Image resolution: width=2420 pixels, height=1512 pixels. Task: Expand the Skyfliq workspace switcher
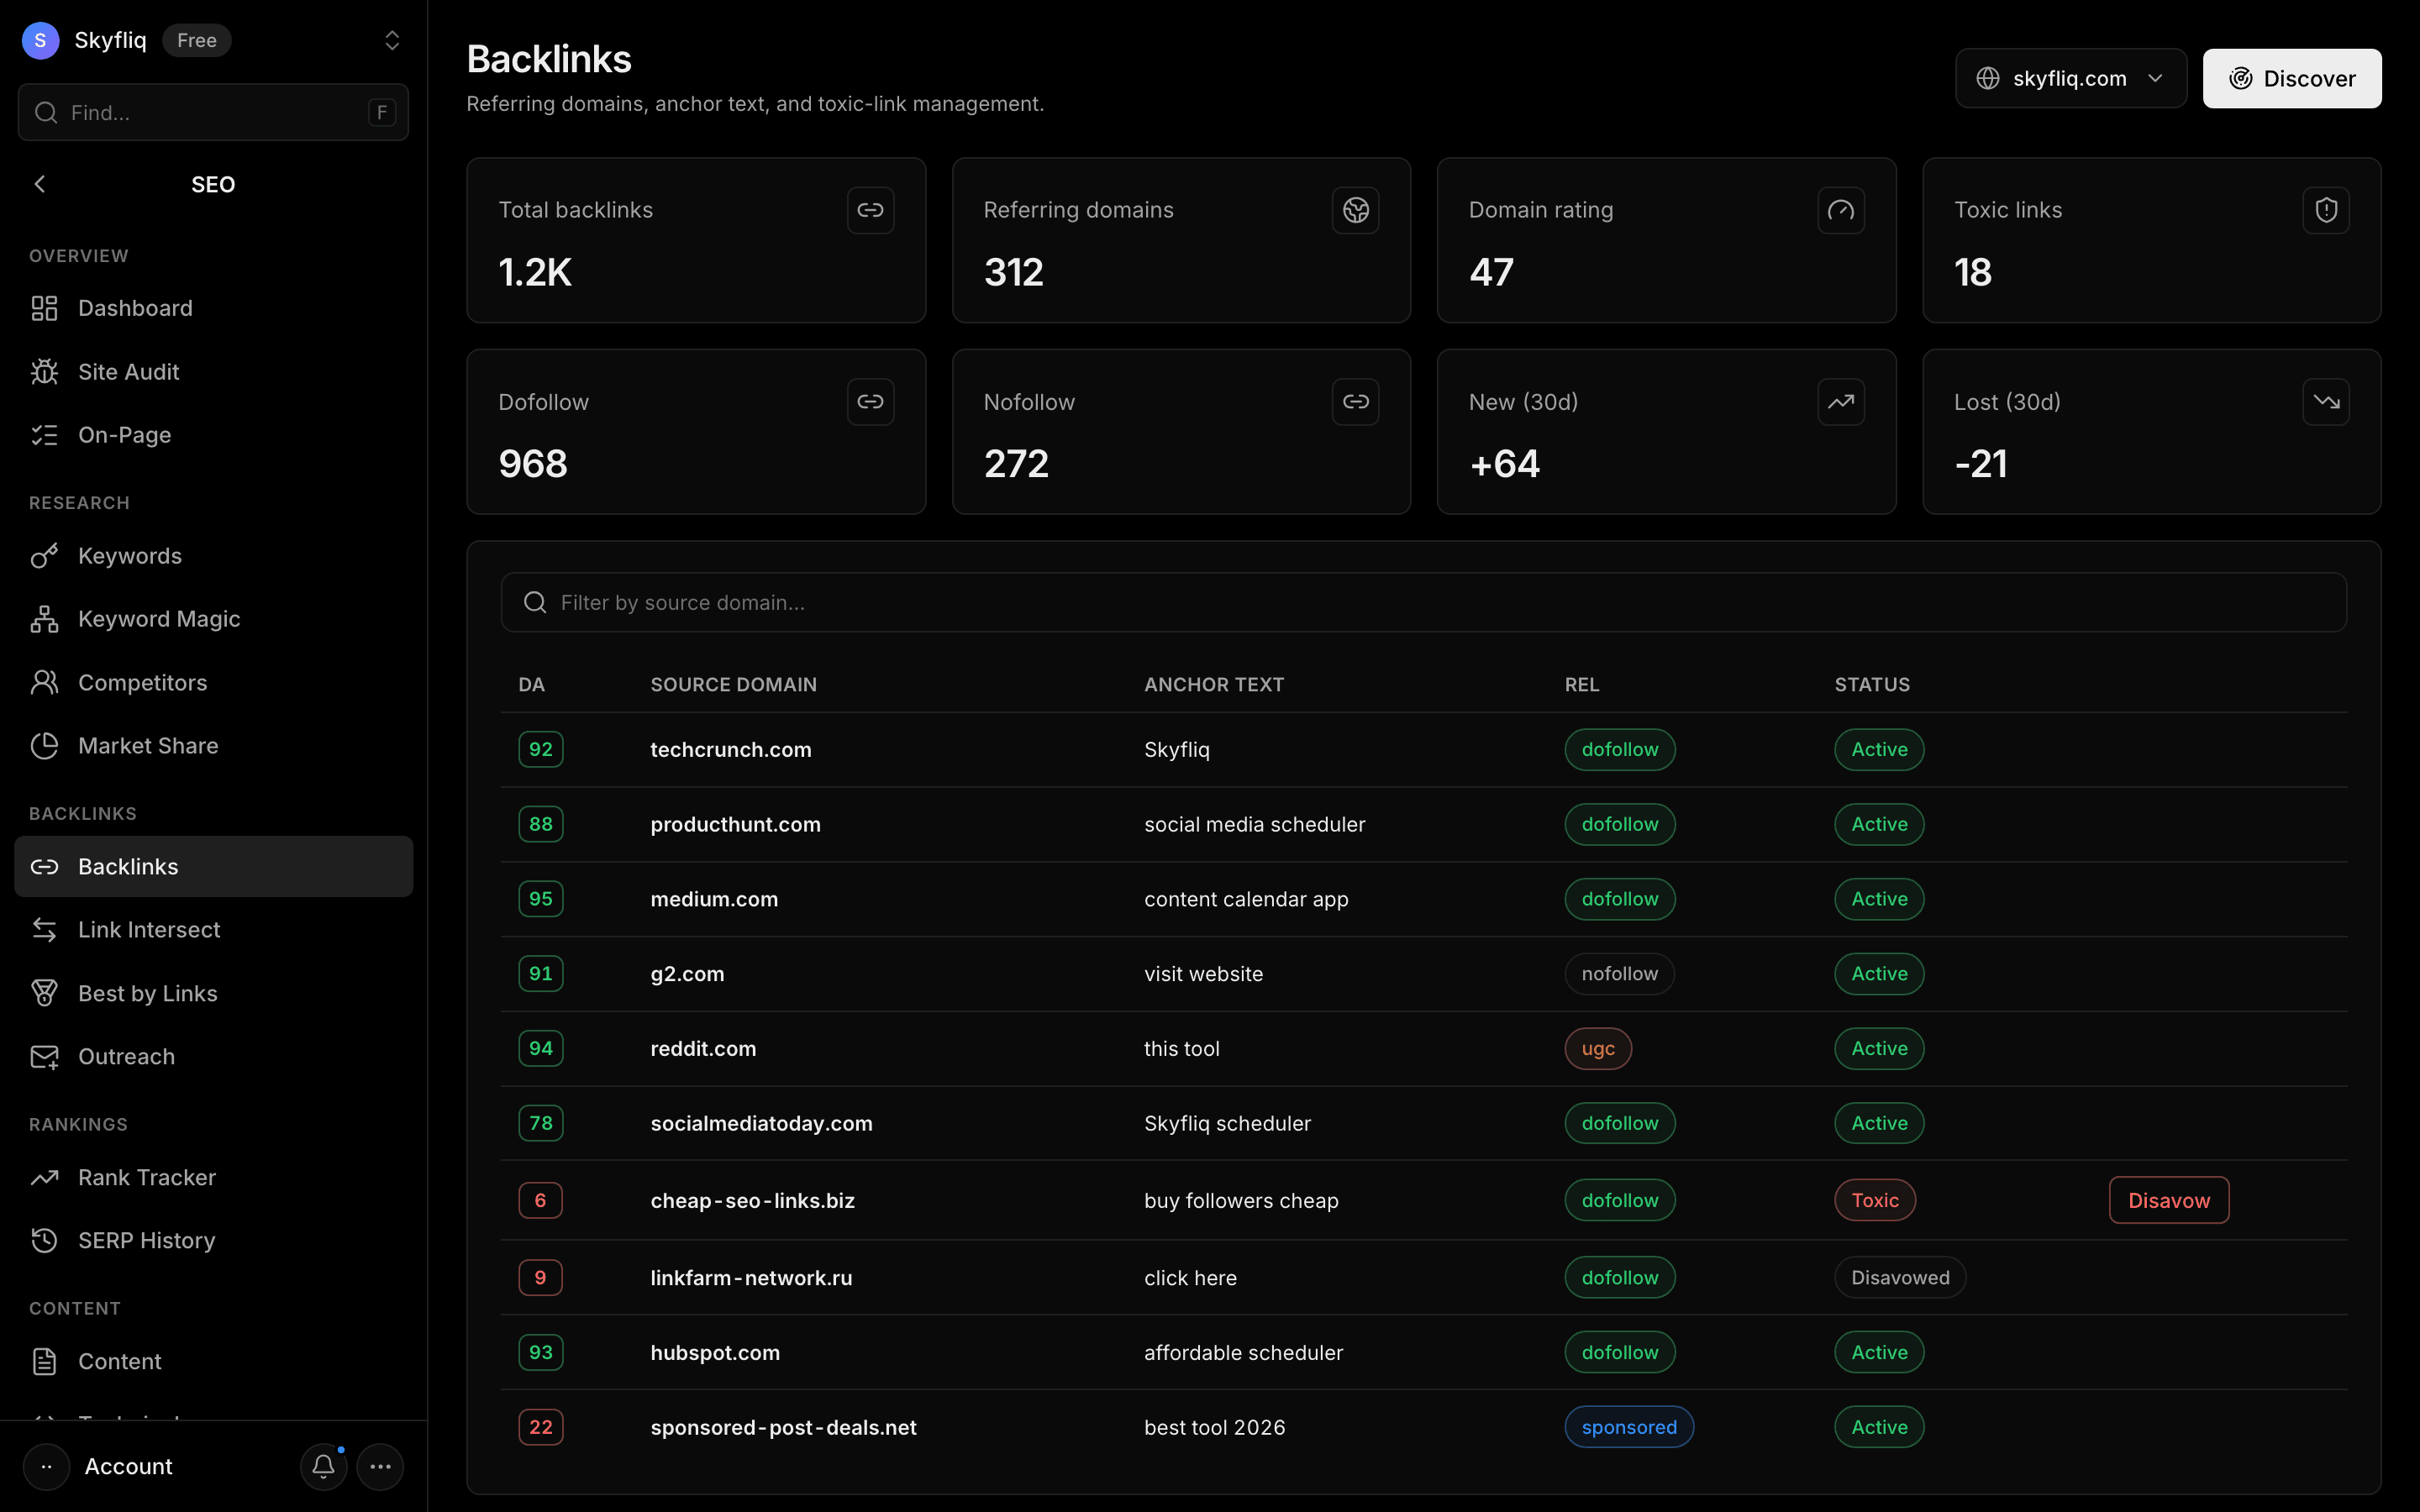pos(392,40)
